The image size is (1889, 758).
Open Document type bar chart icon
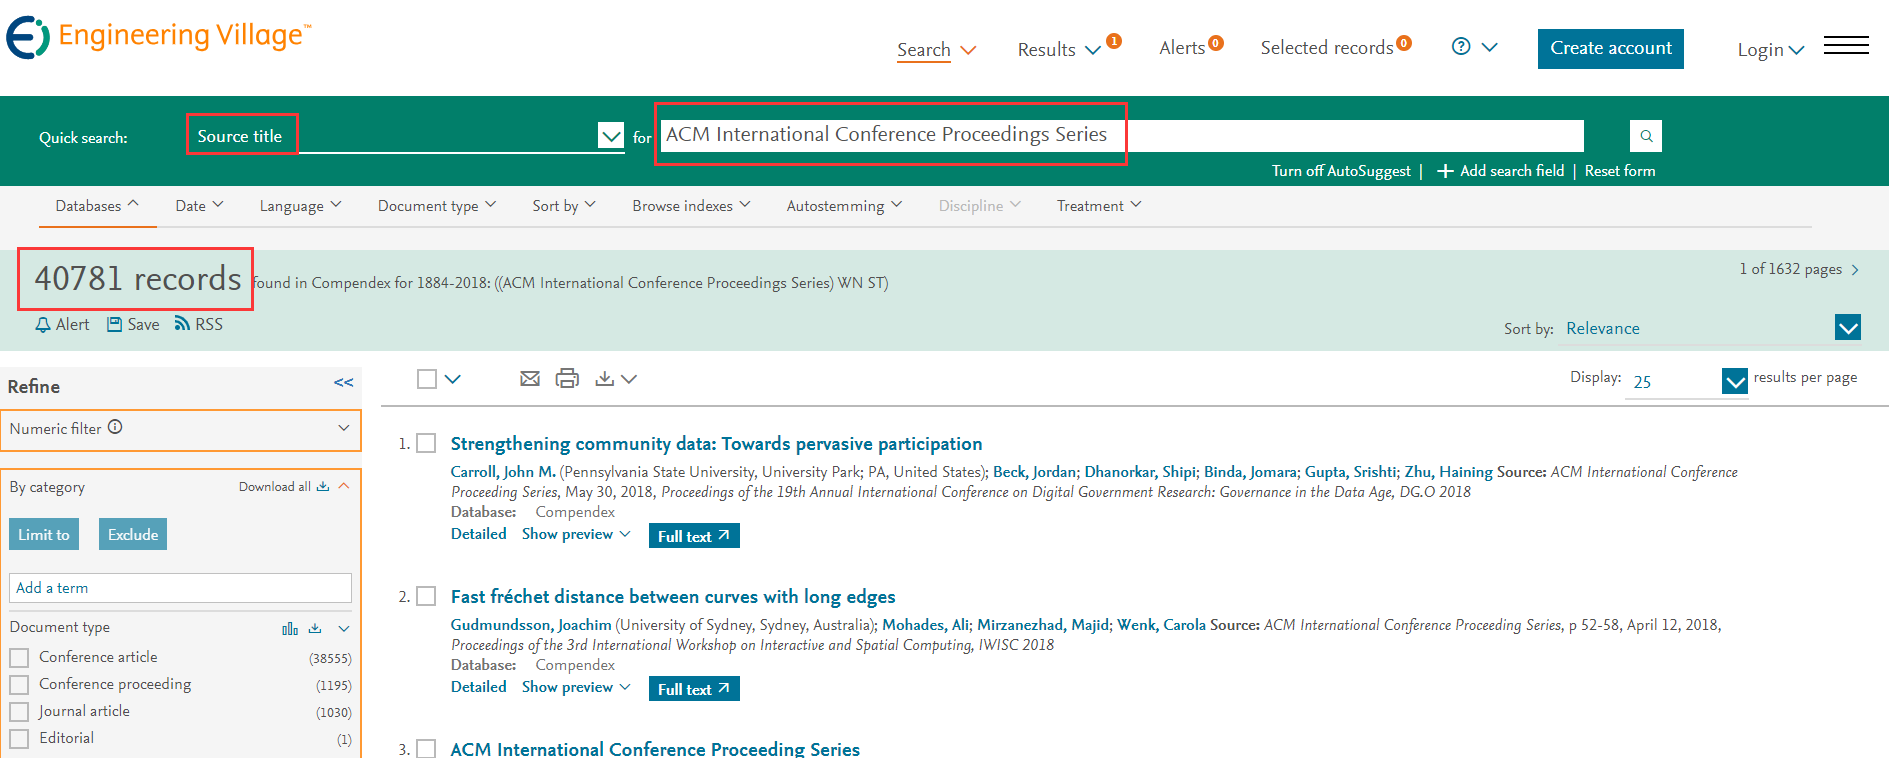290,628
